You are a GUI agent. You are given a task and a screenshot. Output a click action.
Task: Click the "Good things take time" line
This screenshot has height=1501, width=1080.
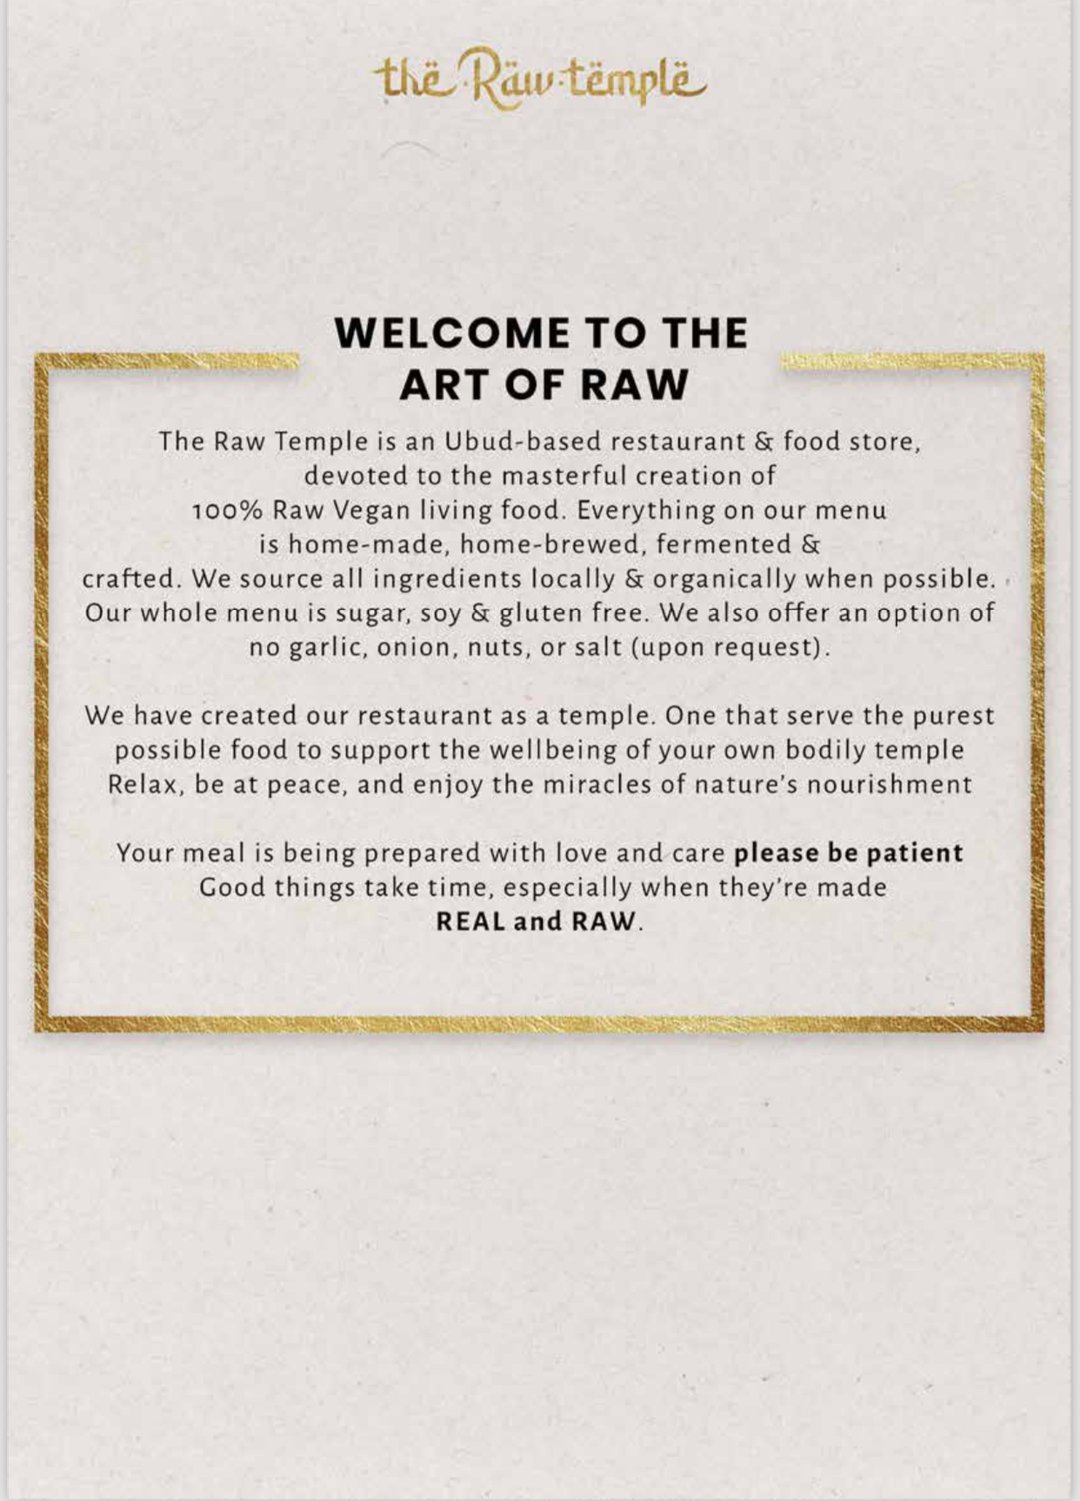click(x=543, y=887)
